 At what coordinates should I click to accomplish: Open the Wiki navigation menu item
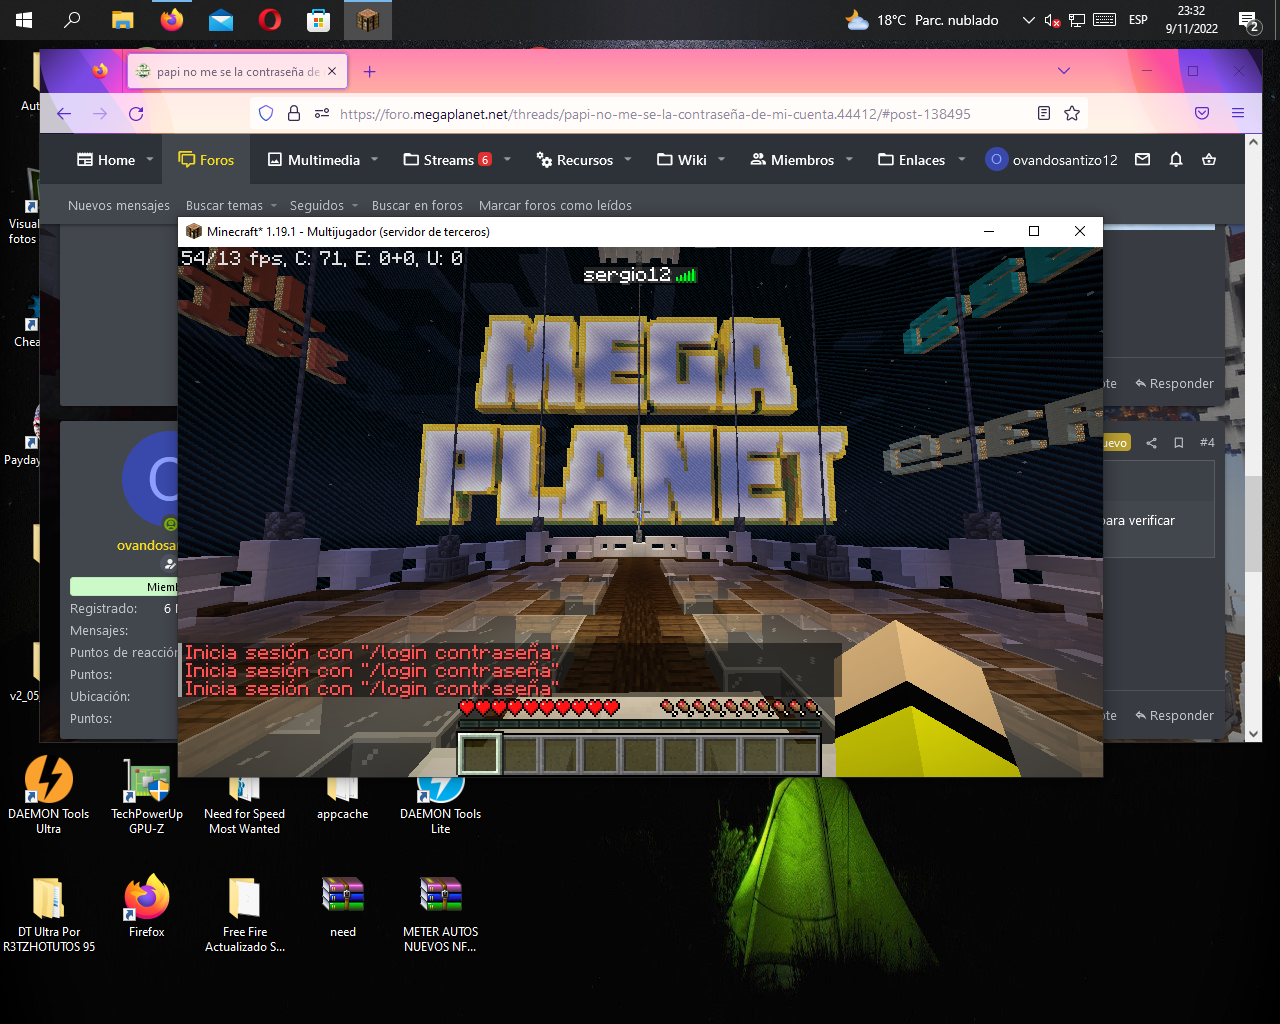tap(682, 160)
